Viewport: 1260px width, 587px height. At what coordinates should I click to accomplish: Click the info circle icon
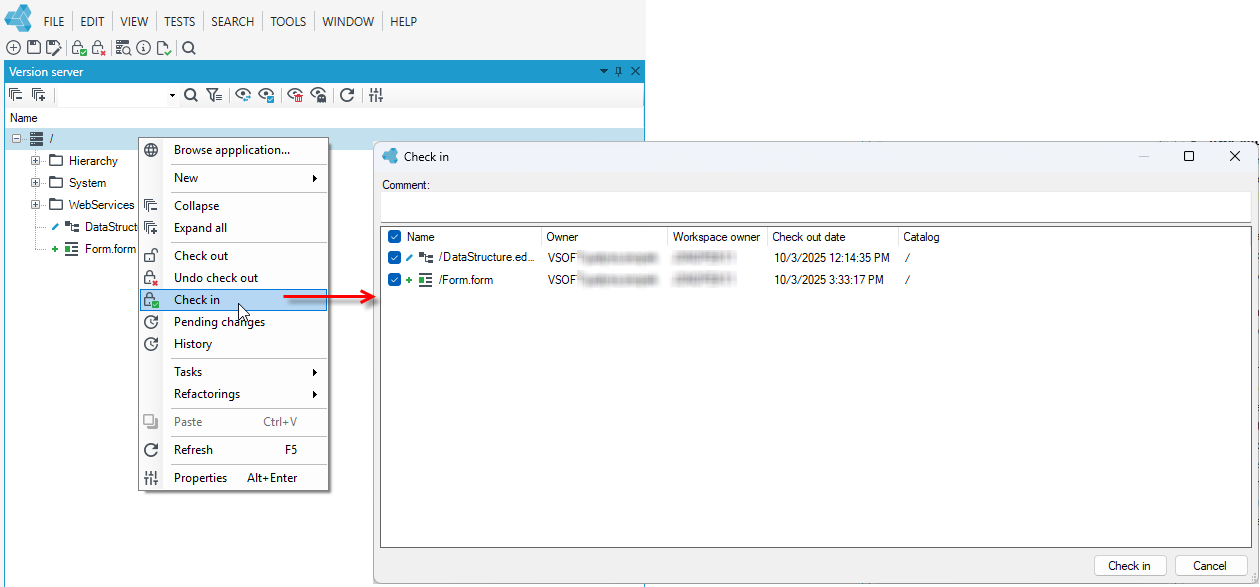144,47
